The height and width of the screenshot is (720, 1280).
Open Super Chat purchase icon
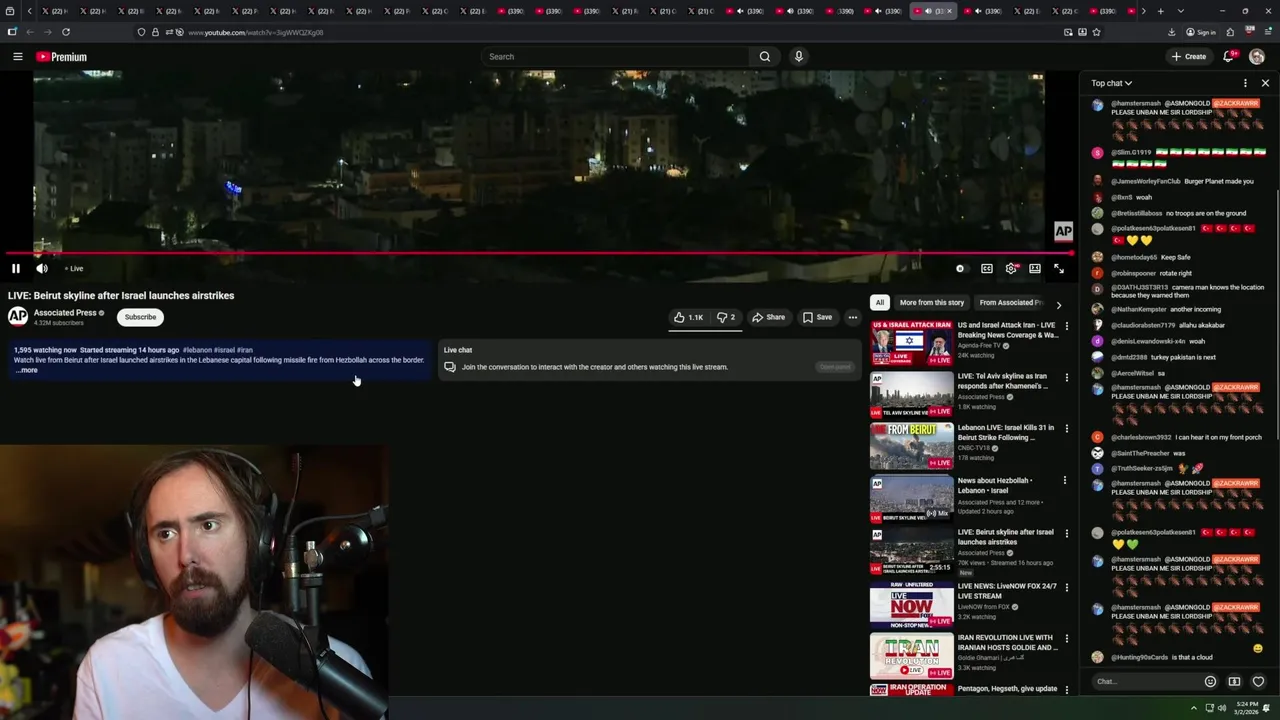coord(1234,682)
